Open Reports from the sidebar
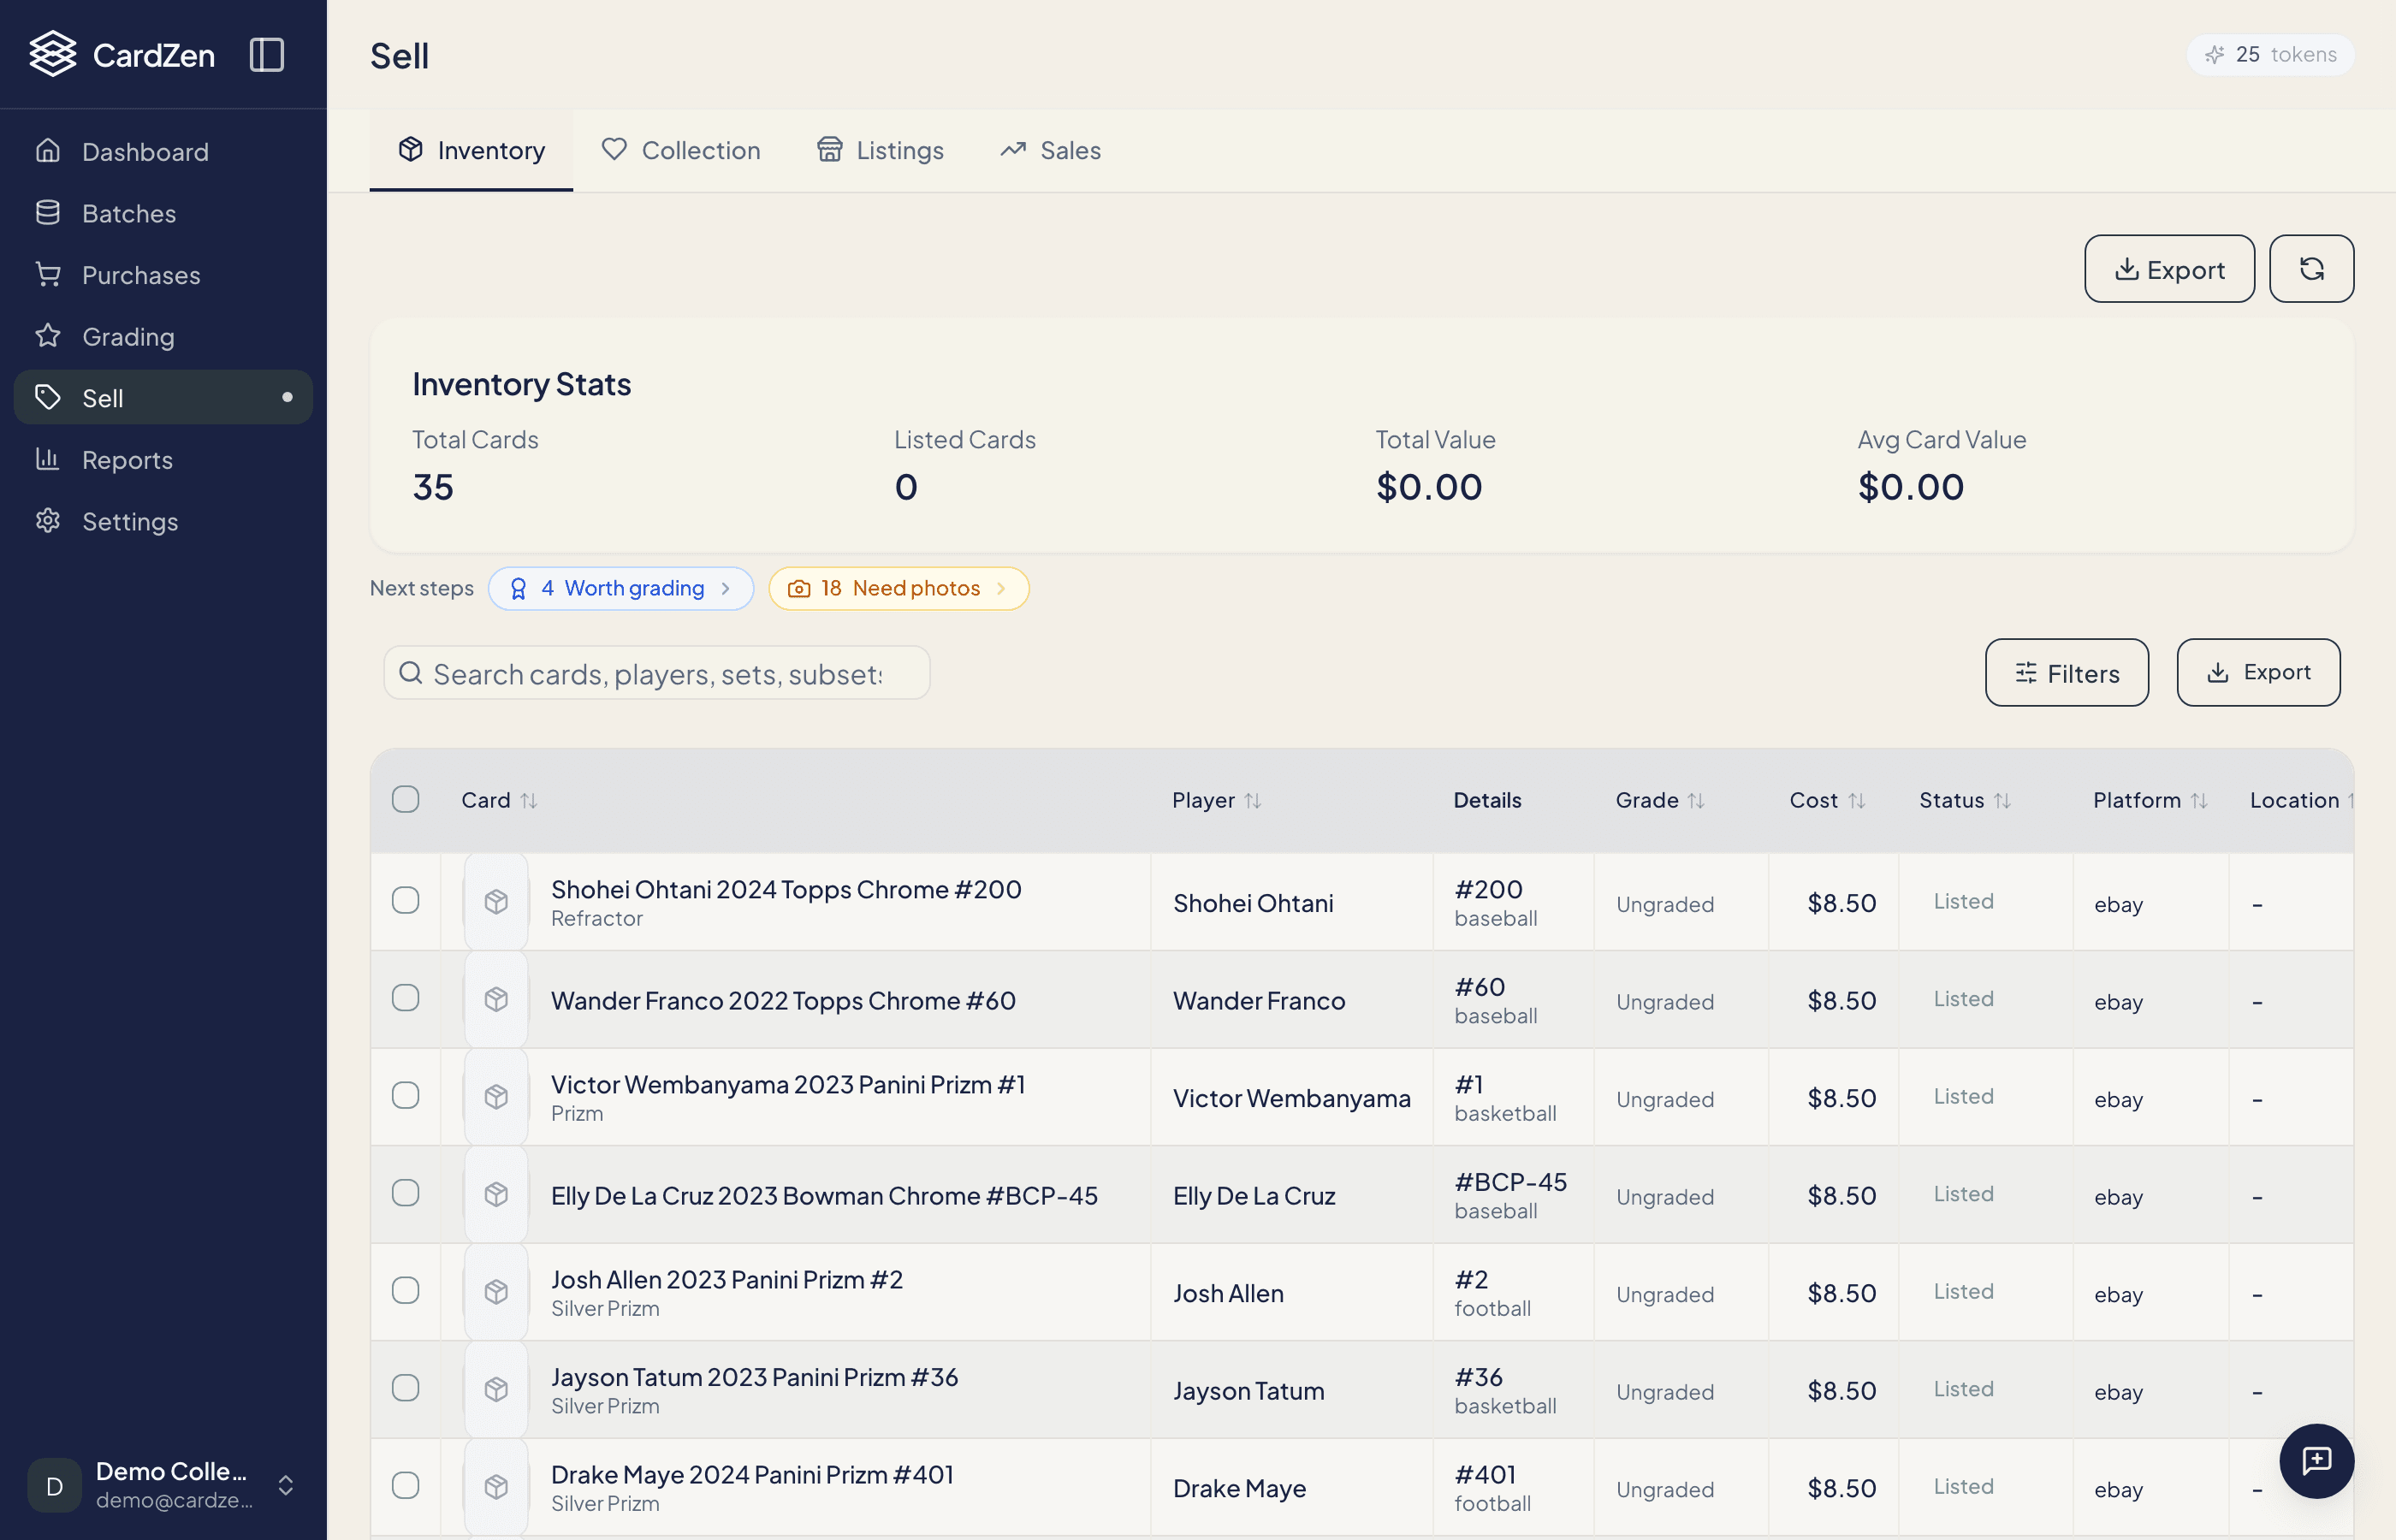The image size is (2396, 1540). [128, 459]
